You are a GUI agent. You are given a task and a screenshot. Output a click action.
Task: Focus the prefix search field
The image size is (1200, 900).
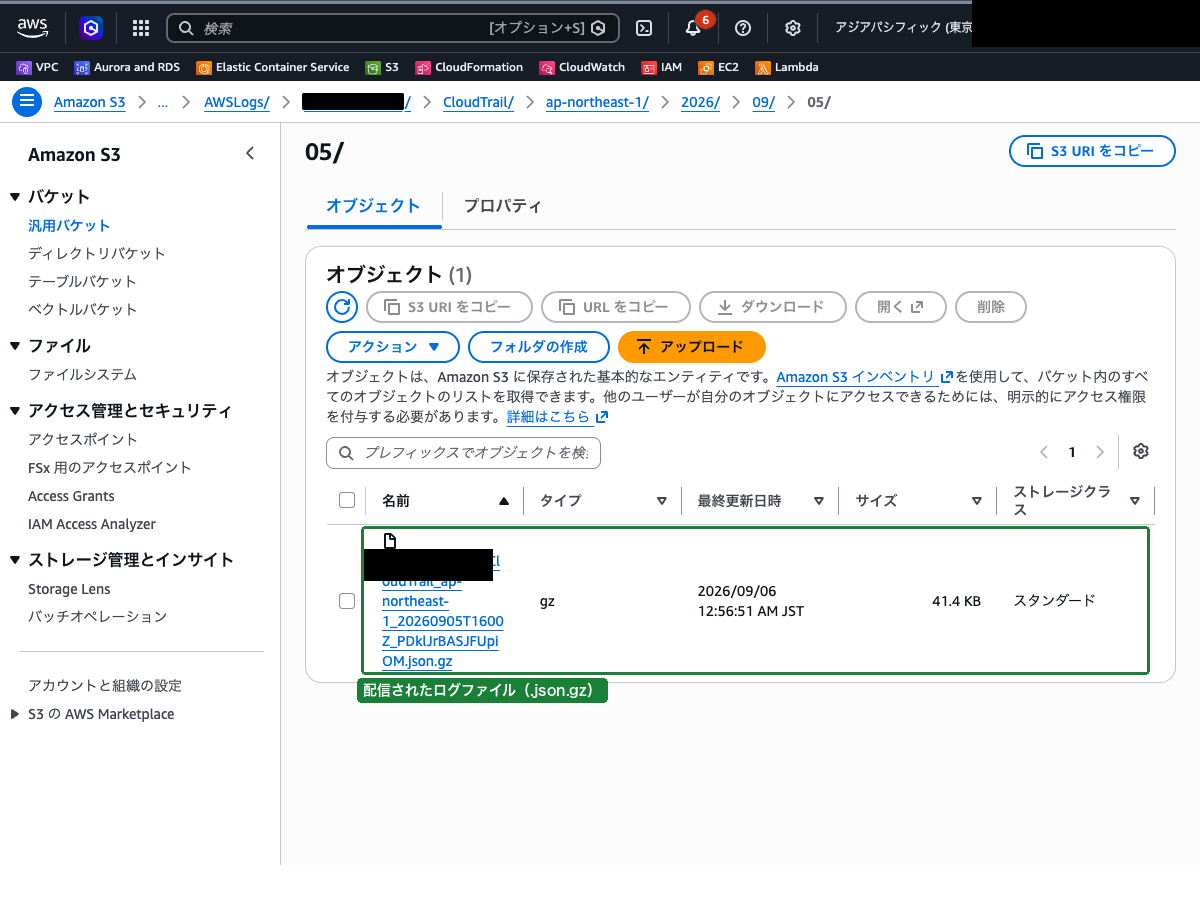pos(463,453)
